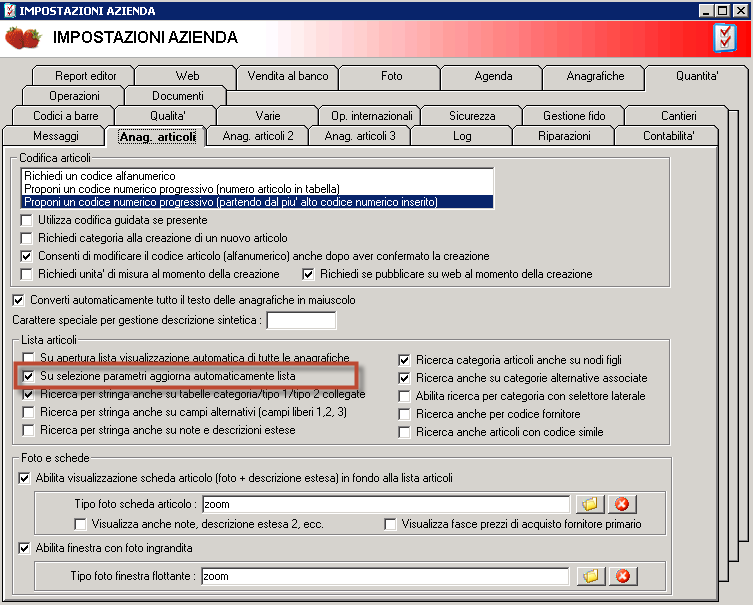Click folder icon for Tipo foto finestra flottante
The image size is (753, 605).
[x=590, y=576]
